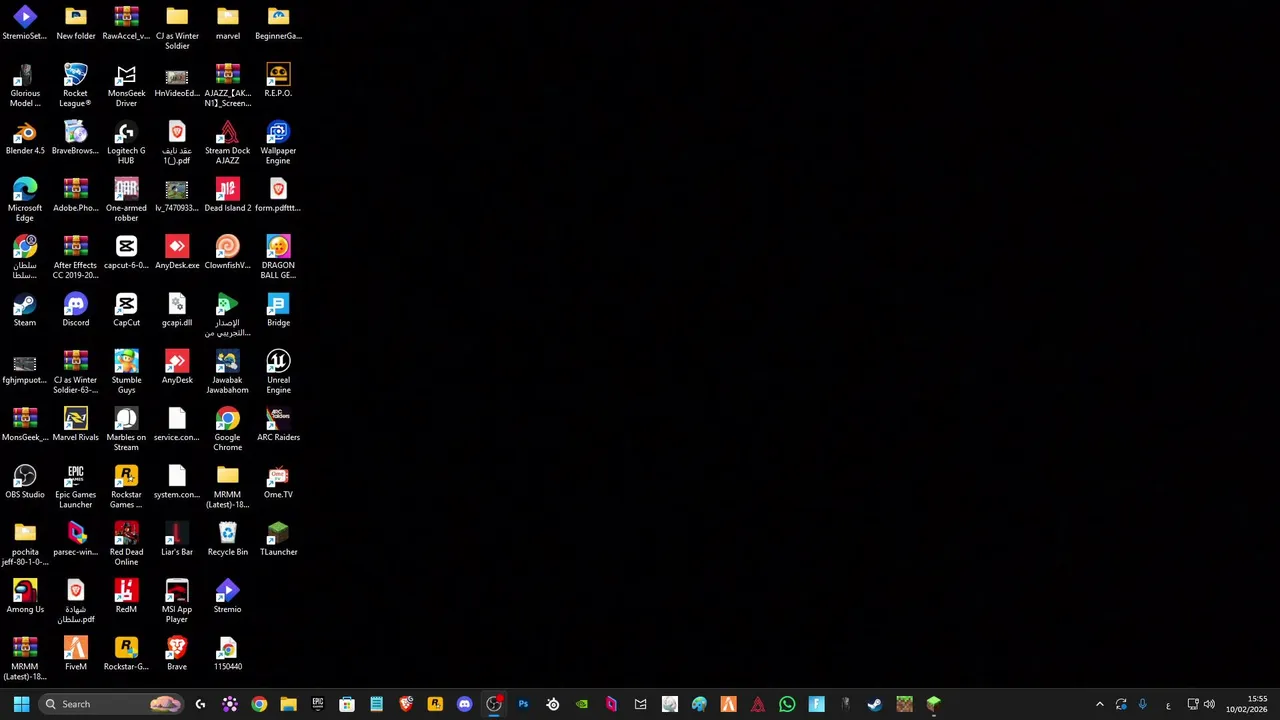Select the Epic Games Launcher desktop icon
Viewport: 1280px width, 720px height.
[75, 487]
